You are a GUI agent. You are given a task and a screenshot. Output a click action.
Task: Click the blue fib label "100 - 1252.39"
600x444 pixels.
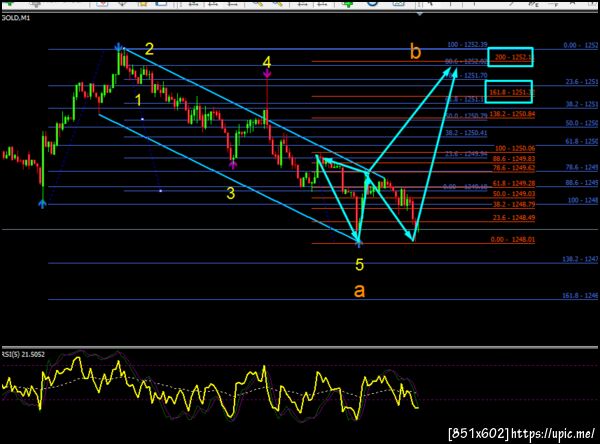(x=467, y=45)
